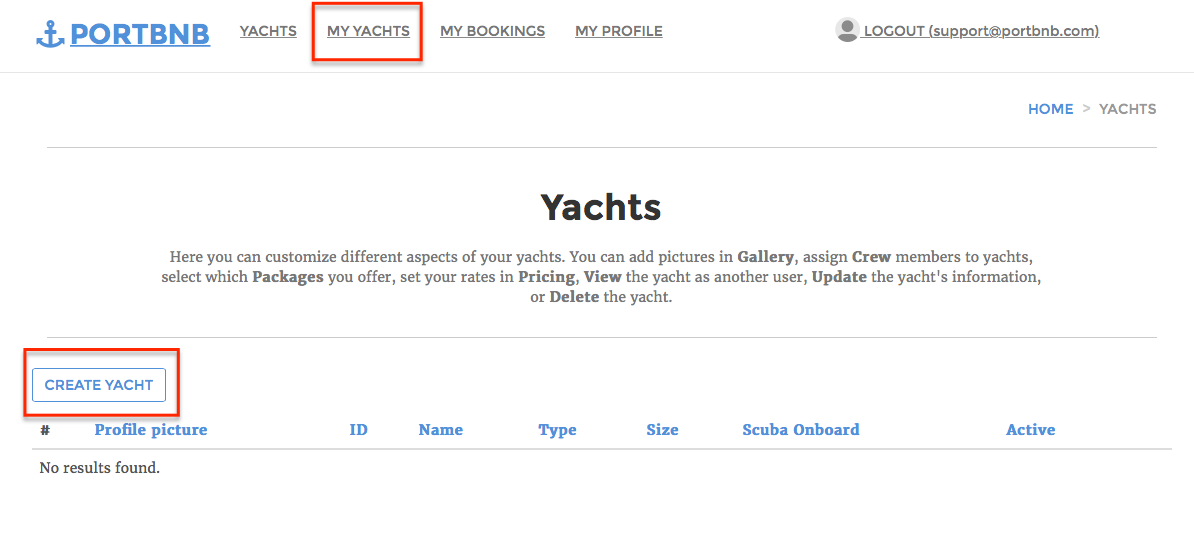Click the anchor logo icon

pos(50,33)
